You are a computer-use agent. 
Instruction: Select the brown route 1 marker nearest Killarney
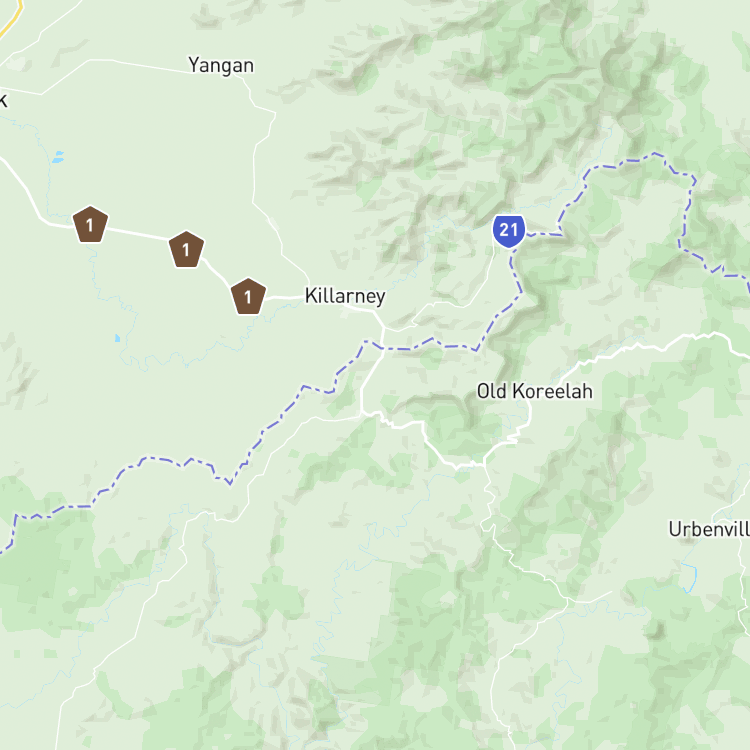coord(248,297)
